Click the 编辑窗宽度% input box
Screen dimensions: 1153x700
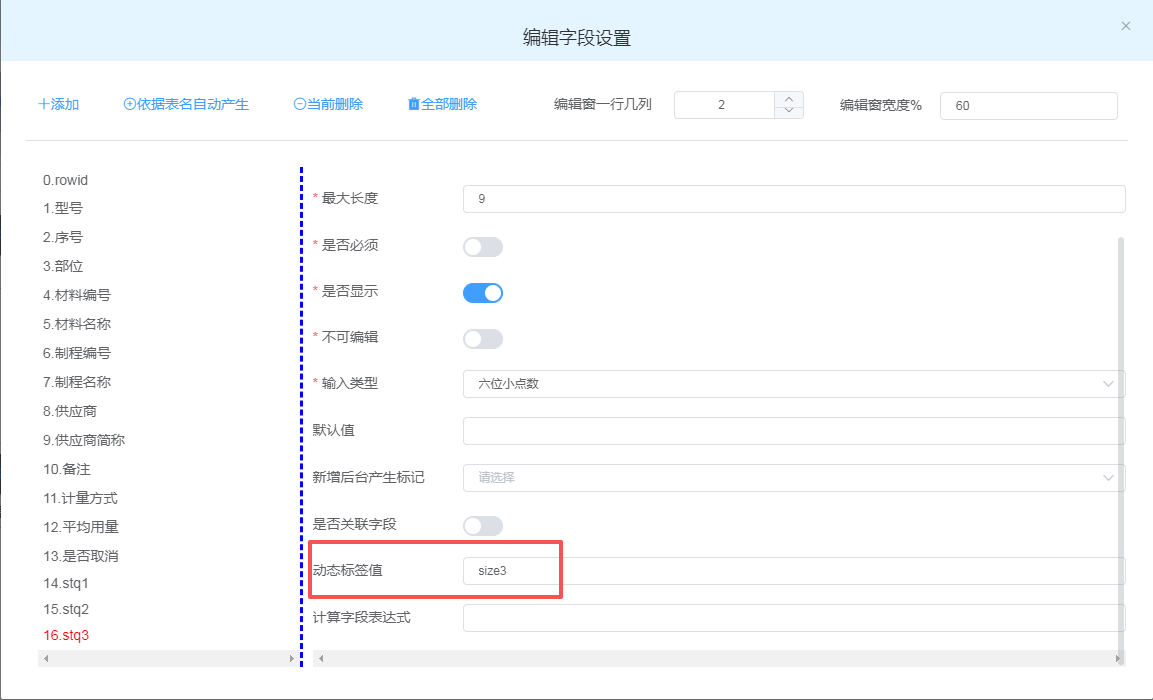1028,106
